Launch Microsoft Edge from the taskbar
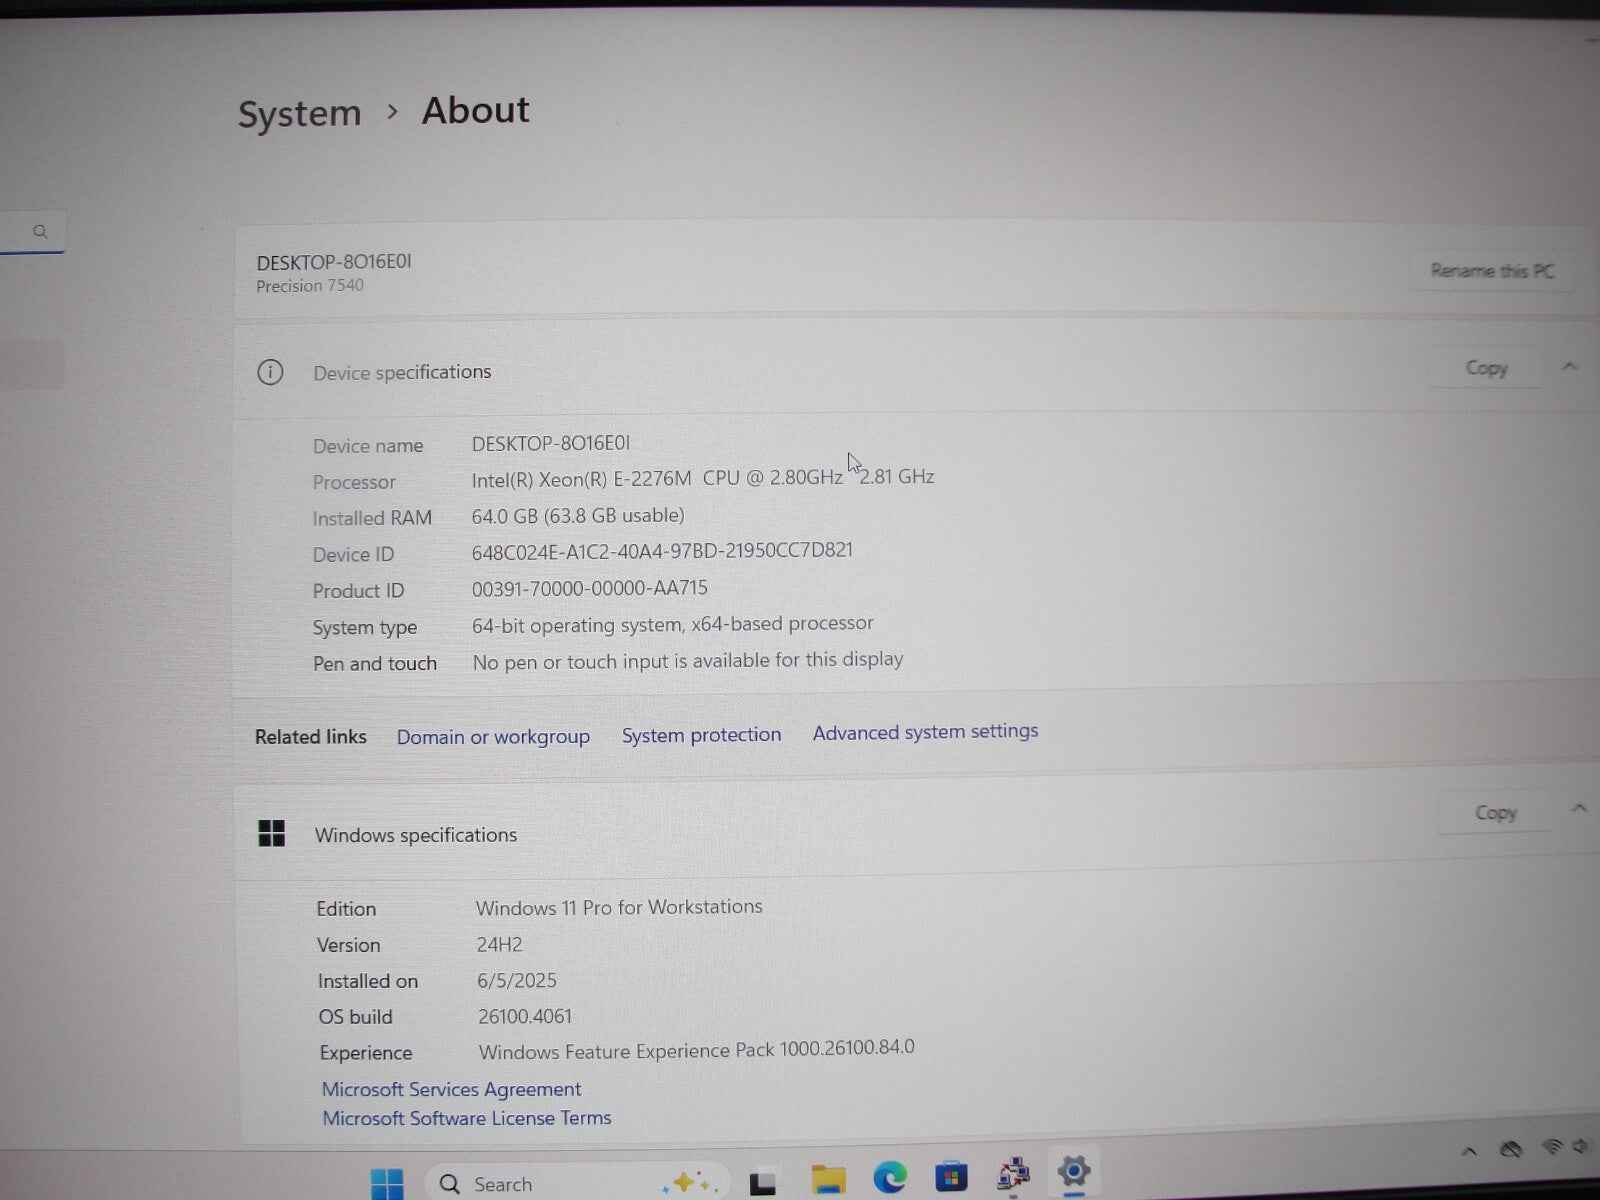 [x=890, y=1178]
